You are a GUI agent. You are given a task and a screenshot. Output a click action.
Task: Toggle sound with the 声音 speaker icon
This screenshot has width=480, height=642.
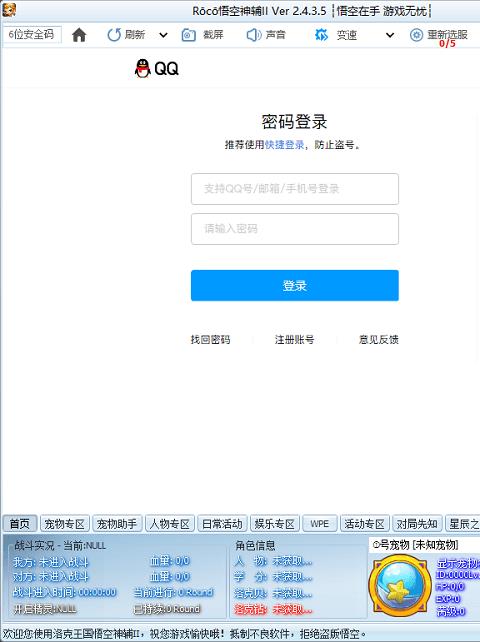[254, 35]
